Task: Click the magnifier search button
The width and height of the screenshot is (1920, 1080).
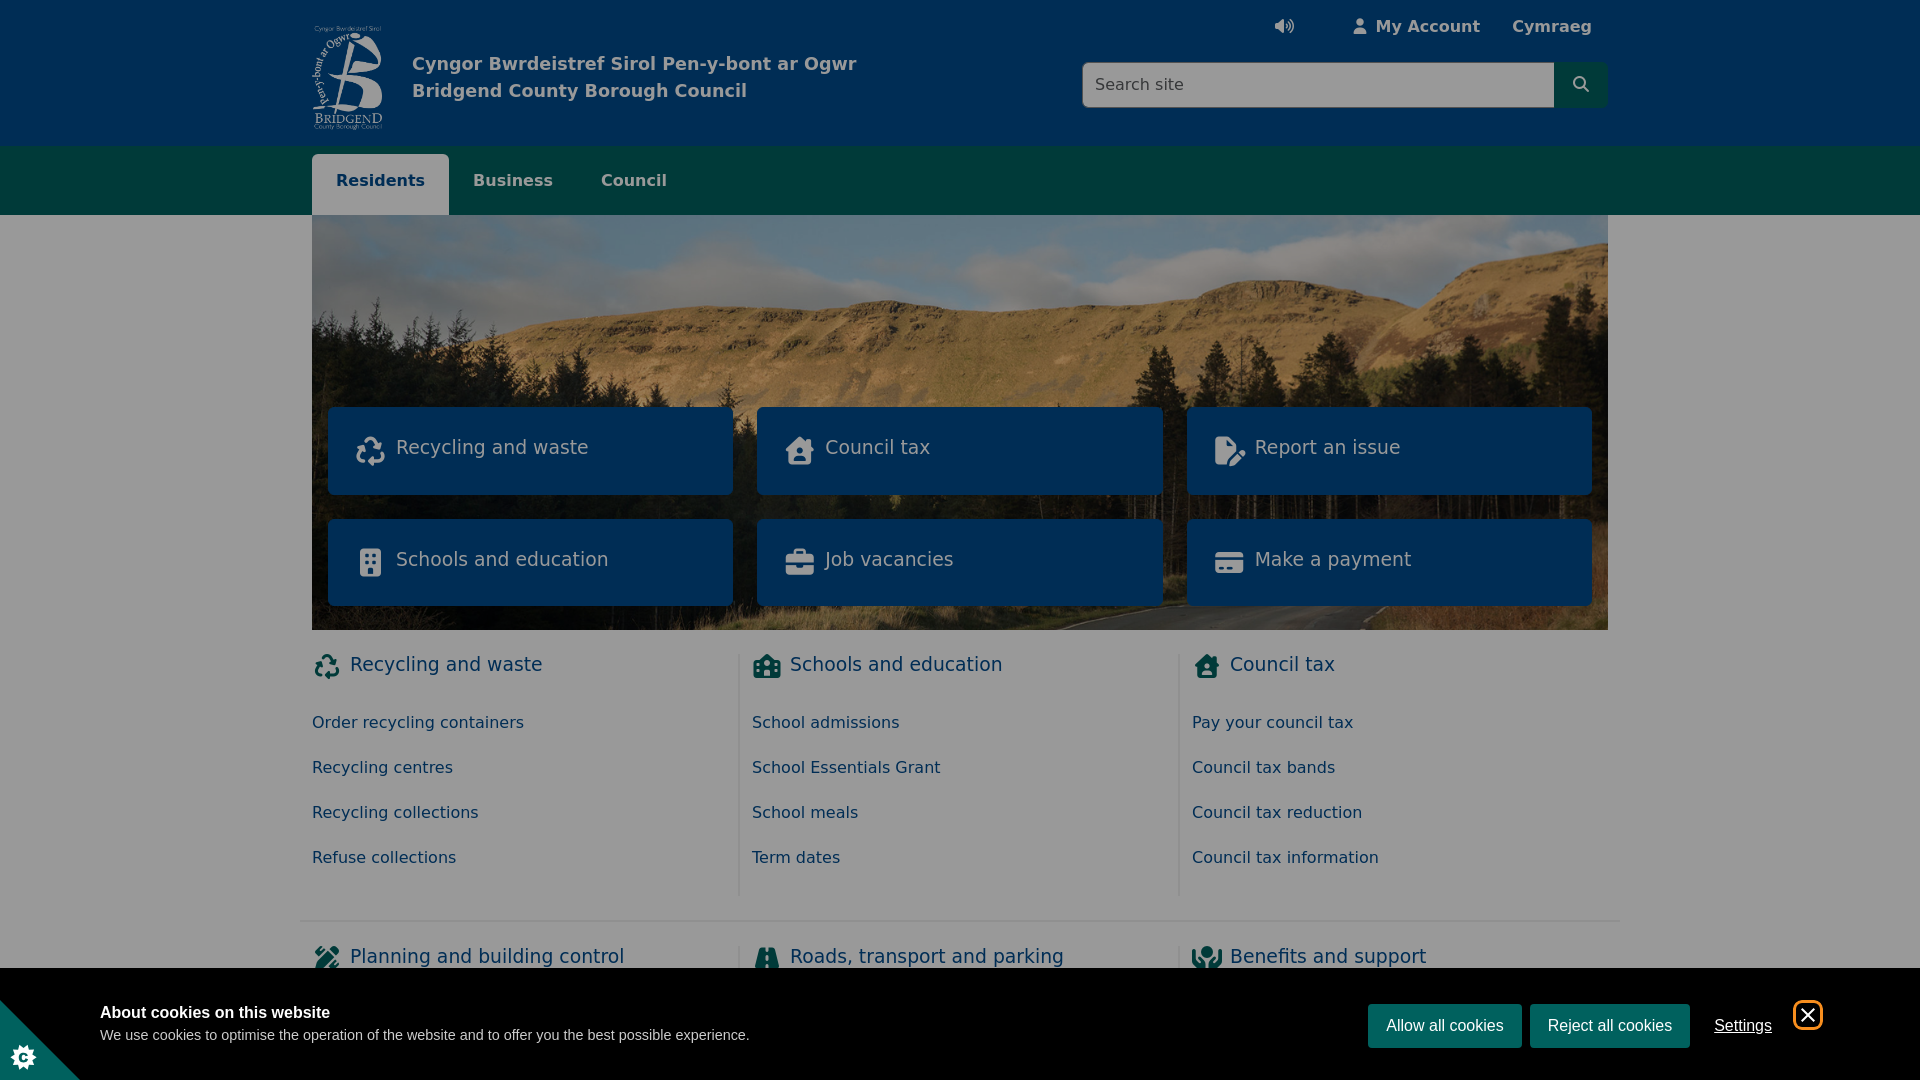Action: (x=1580, y=85)
